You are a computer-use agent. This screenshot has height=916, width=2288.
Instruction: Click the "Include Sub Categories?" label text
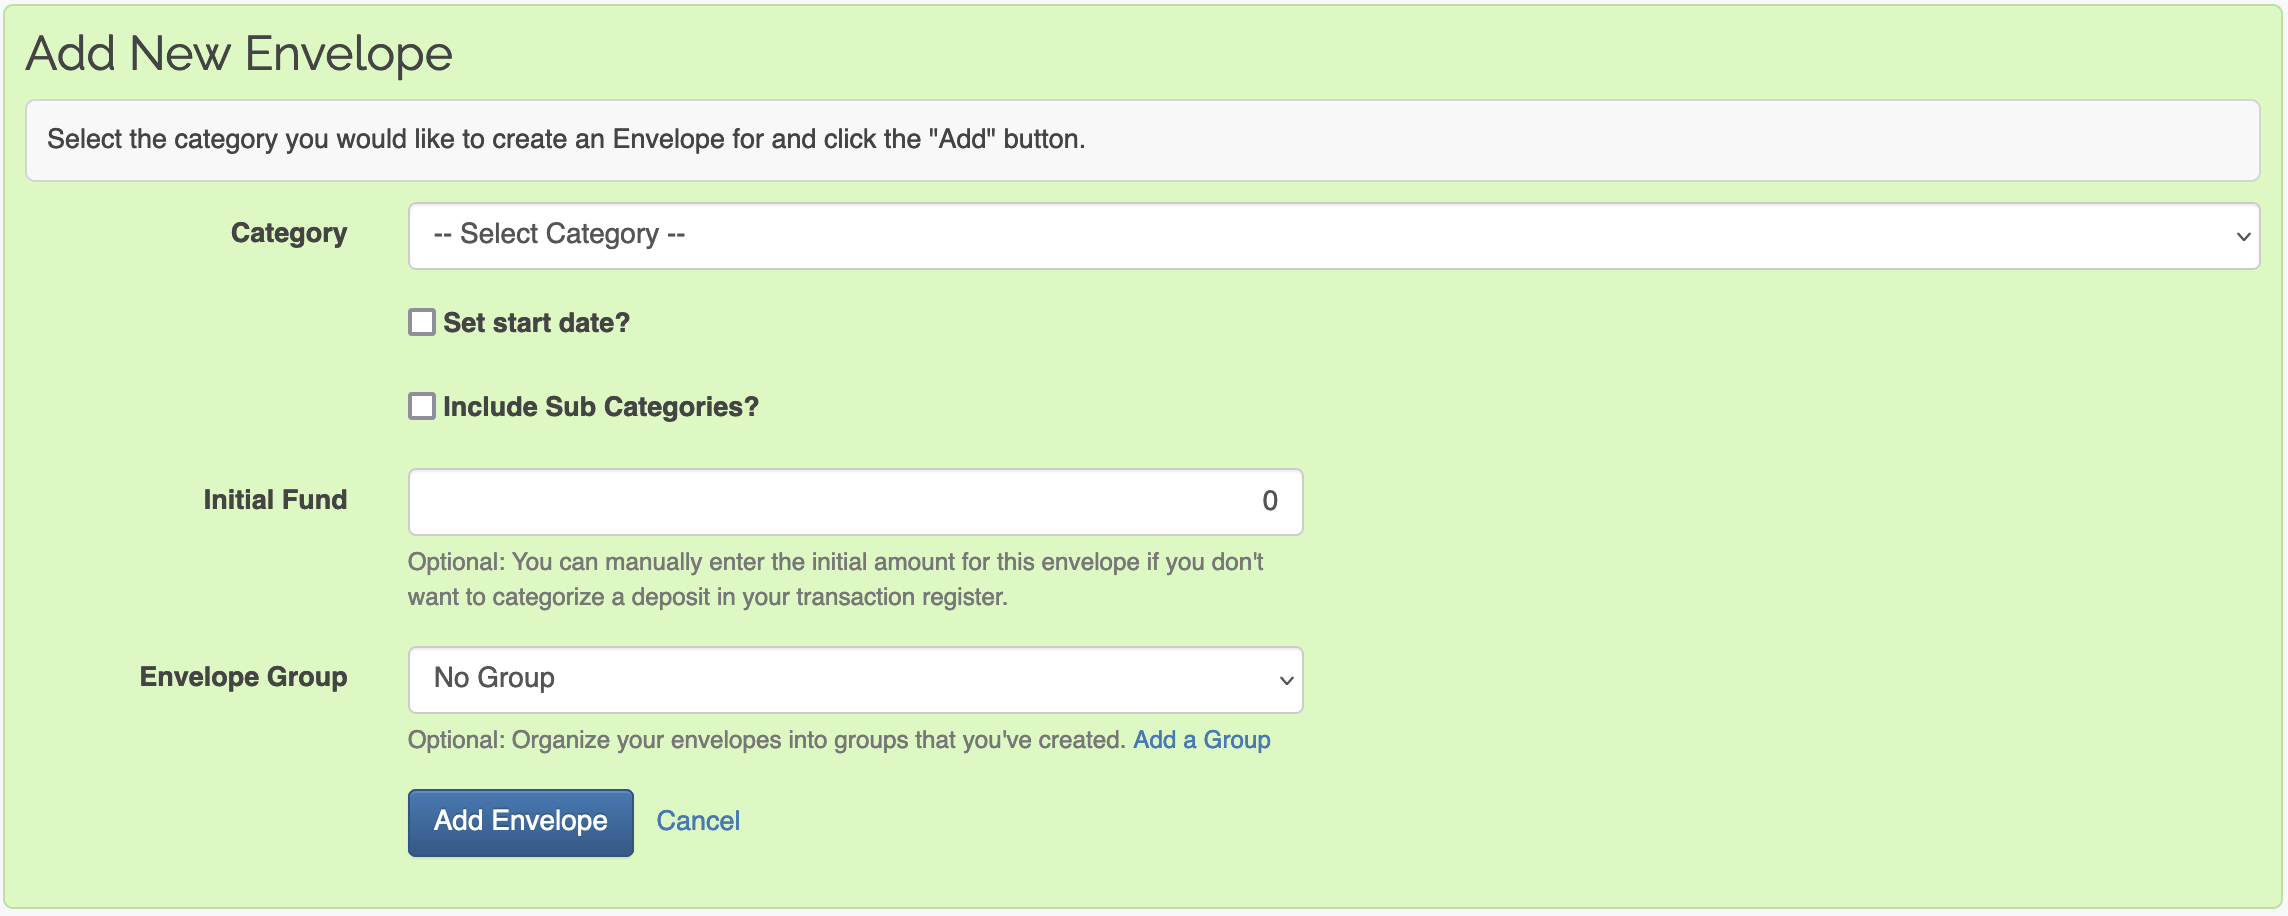click(600, 407)
